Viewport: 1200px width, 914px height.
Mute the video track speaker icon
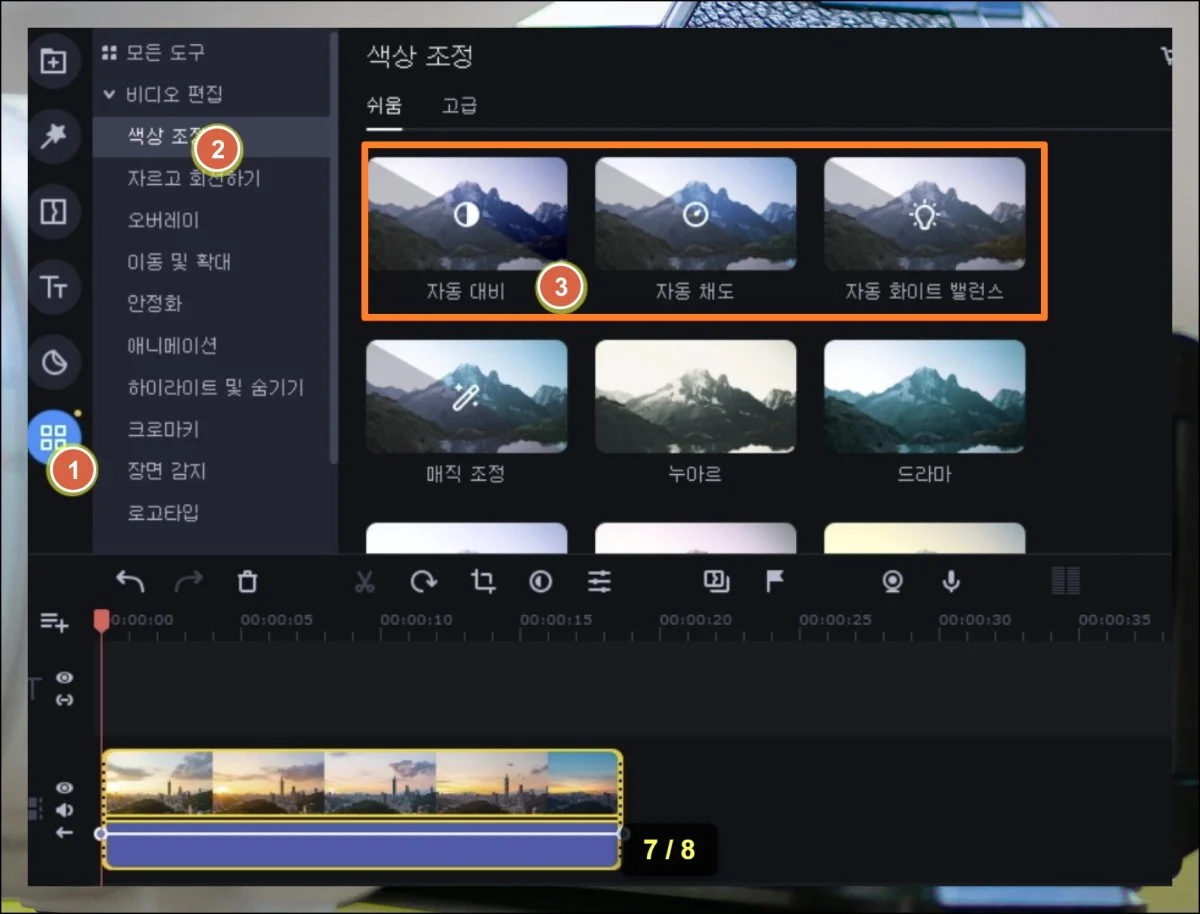pyautogui.click(x=64, y=810)
